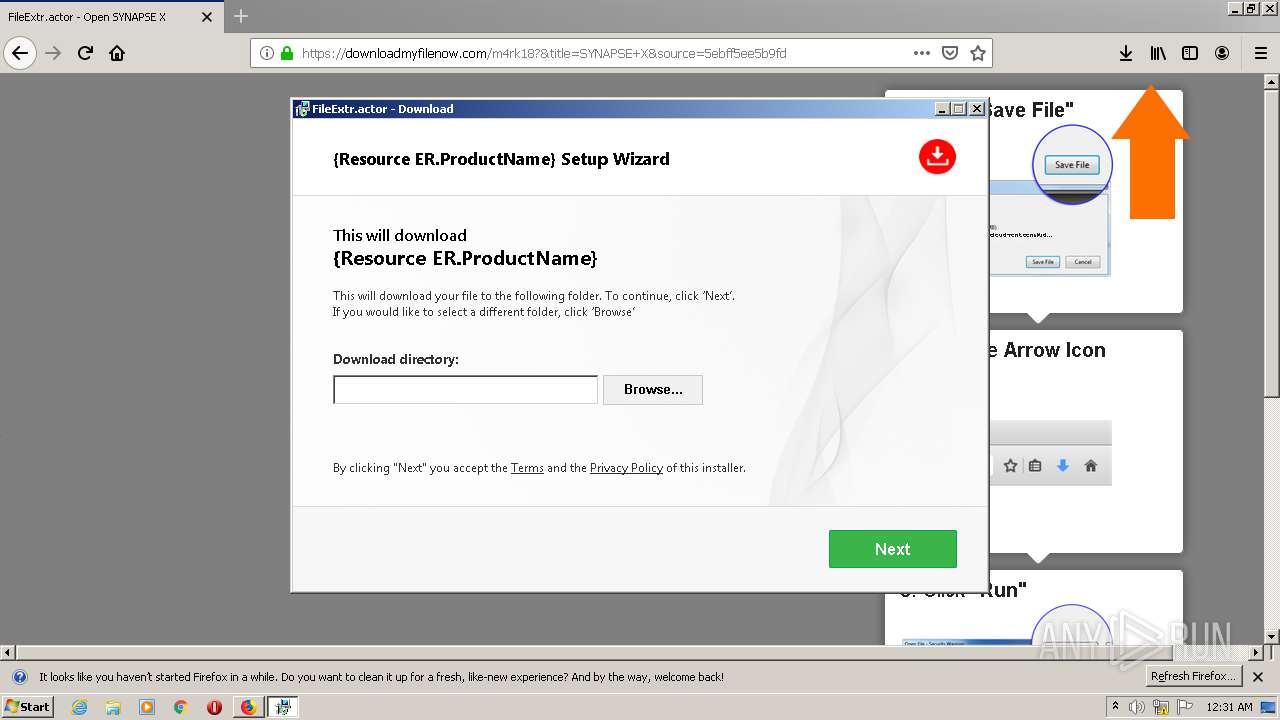Click the green Next button
This screenshot has height=720, width=1280.
point(893,549)
